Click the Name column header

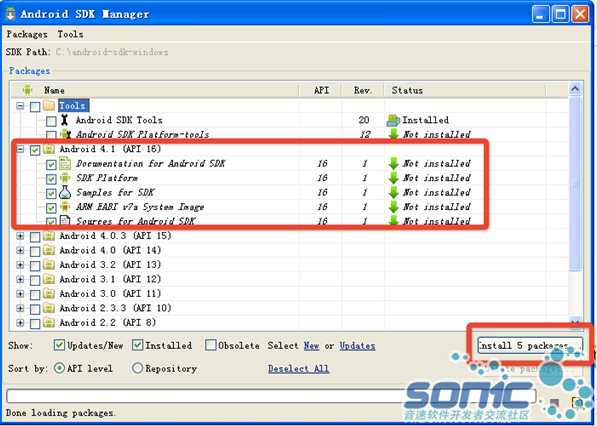(154, 90)
